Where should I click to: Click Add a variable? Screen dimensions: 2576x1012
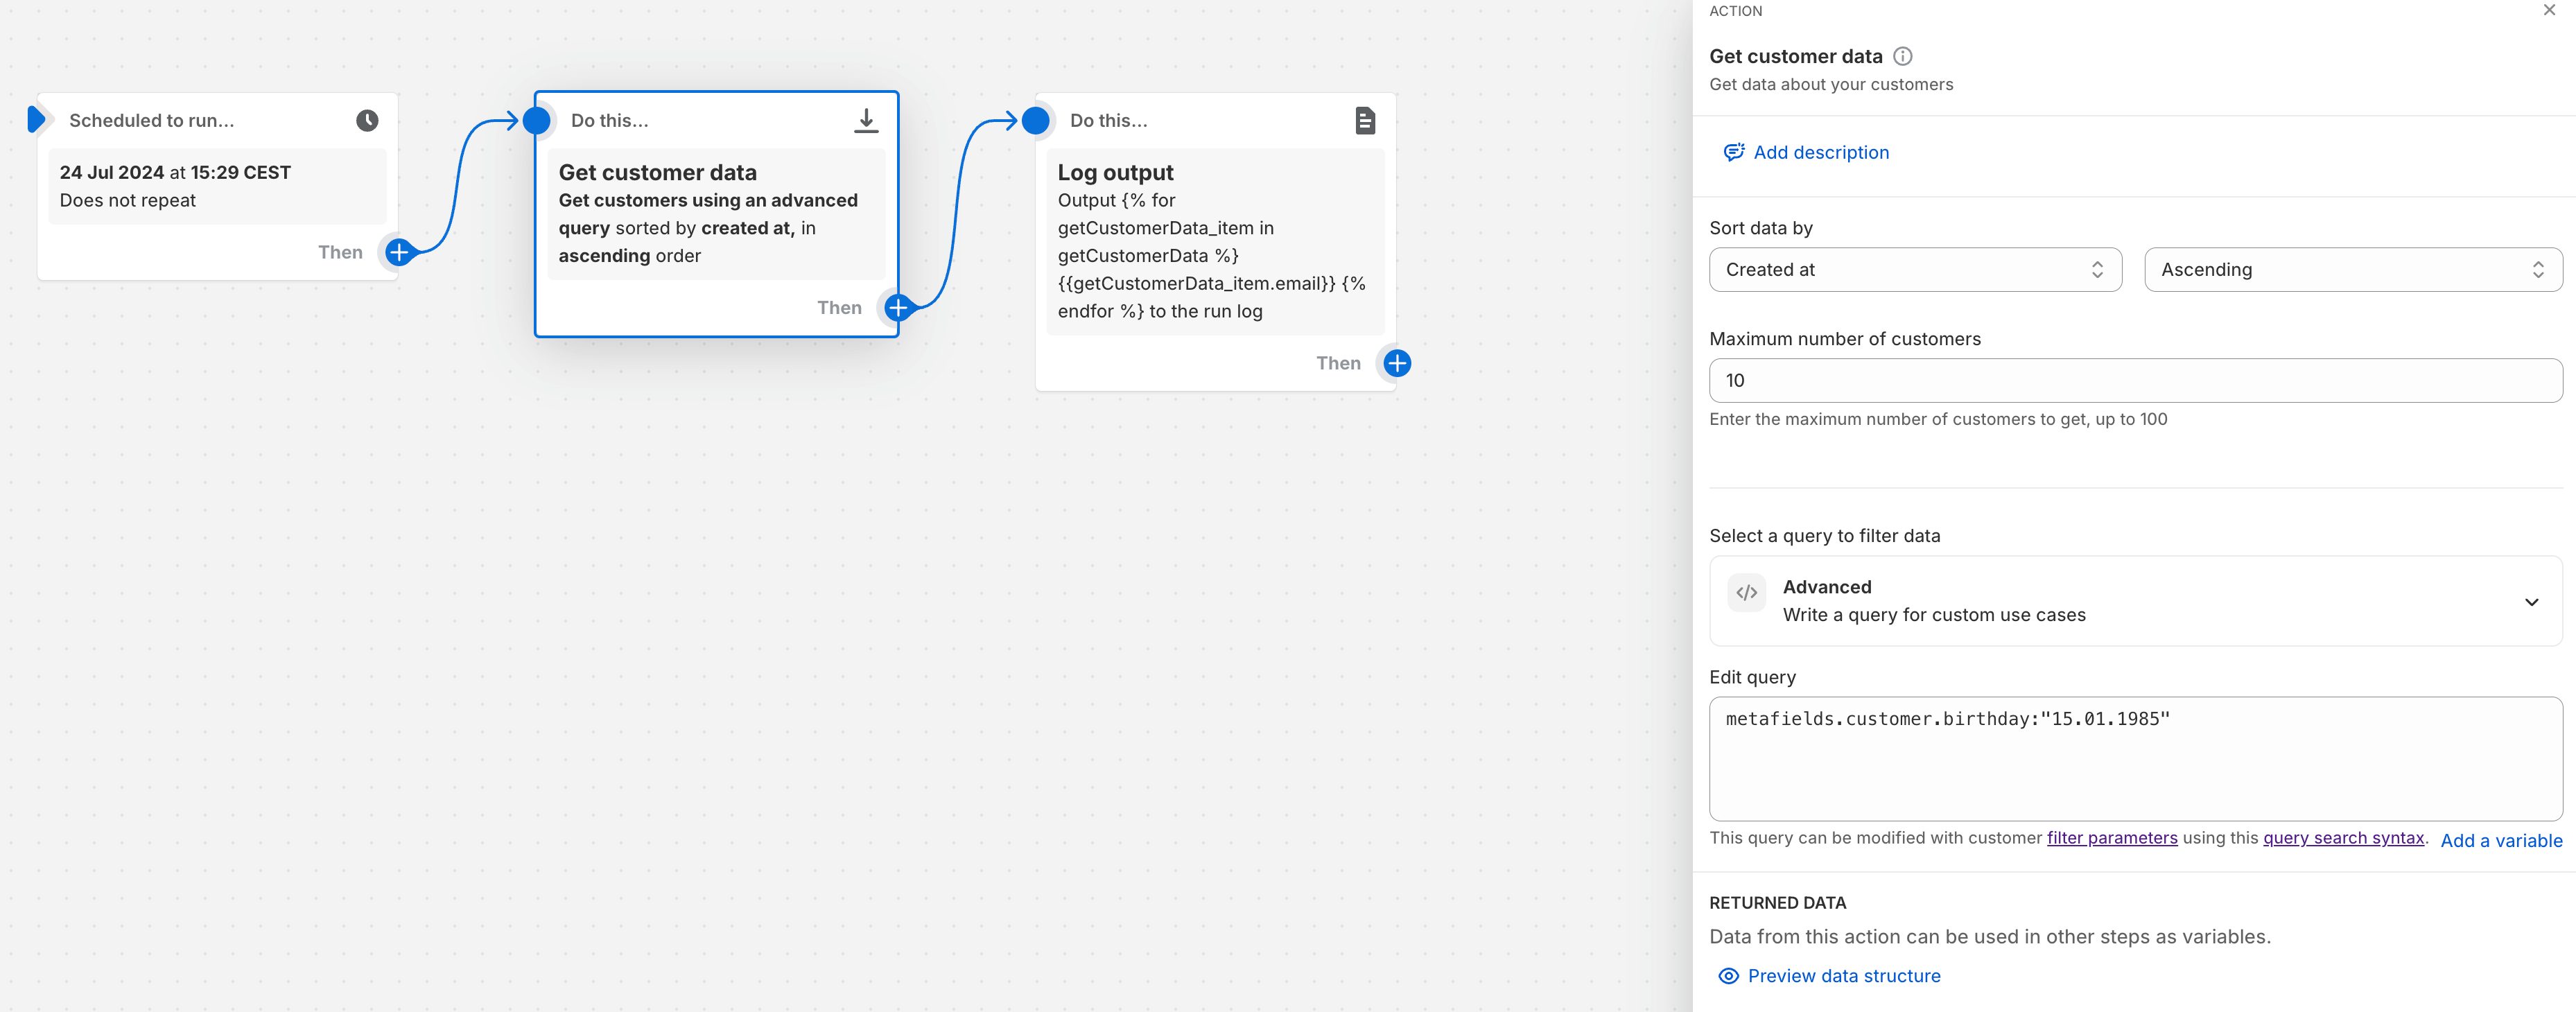2500,841
